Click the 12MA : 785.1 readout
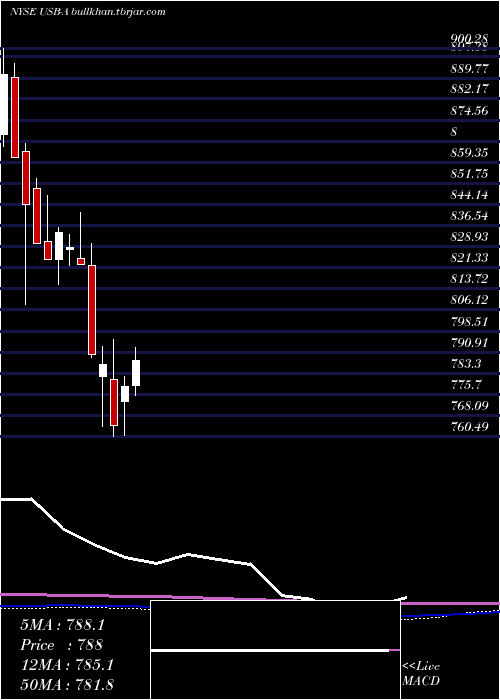The height and width of the screenshot is (700, 500). [x=67, y=665]
